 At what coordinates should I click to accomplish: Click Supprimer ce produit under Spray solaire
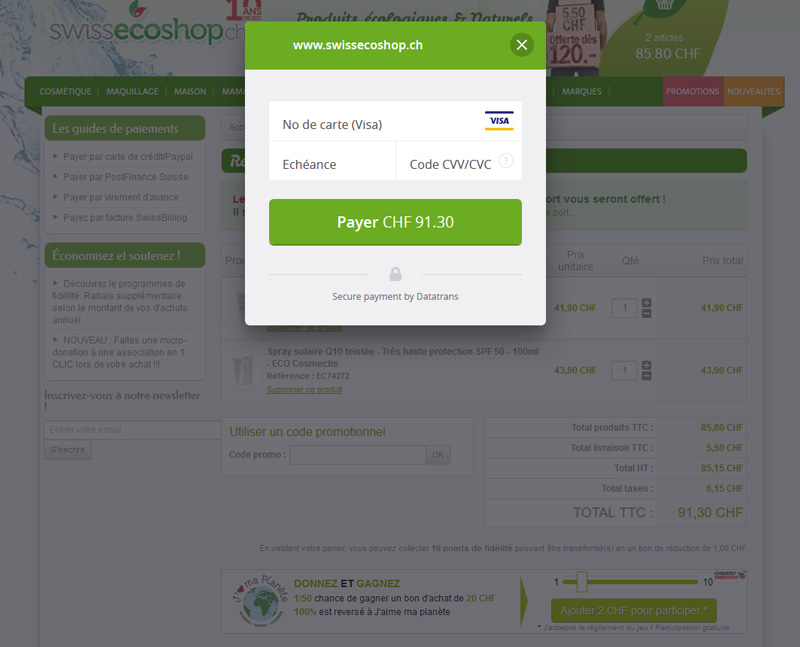[304, 389]
